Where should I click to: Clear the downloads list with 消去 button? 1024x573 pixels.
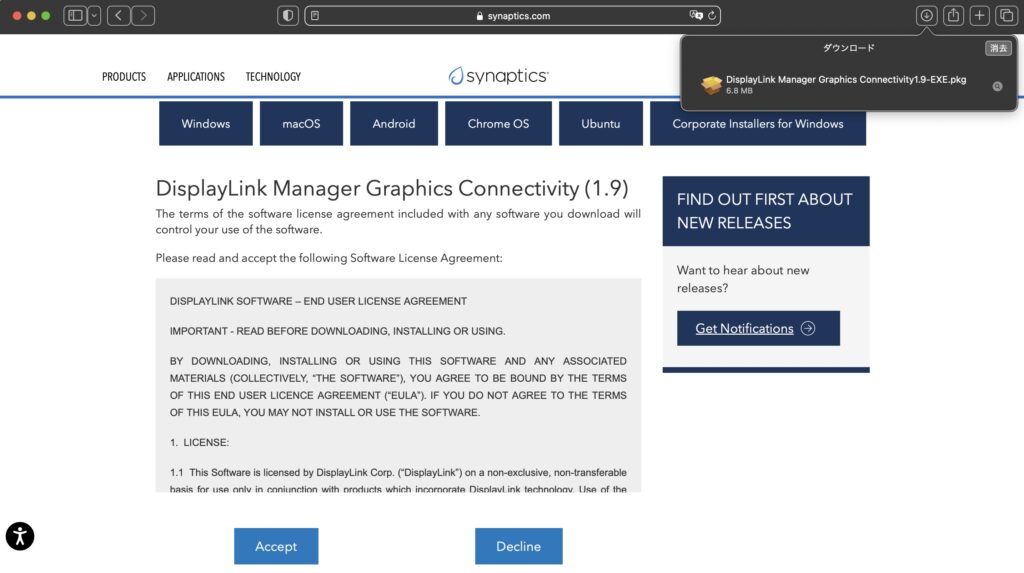[998, 48]
